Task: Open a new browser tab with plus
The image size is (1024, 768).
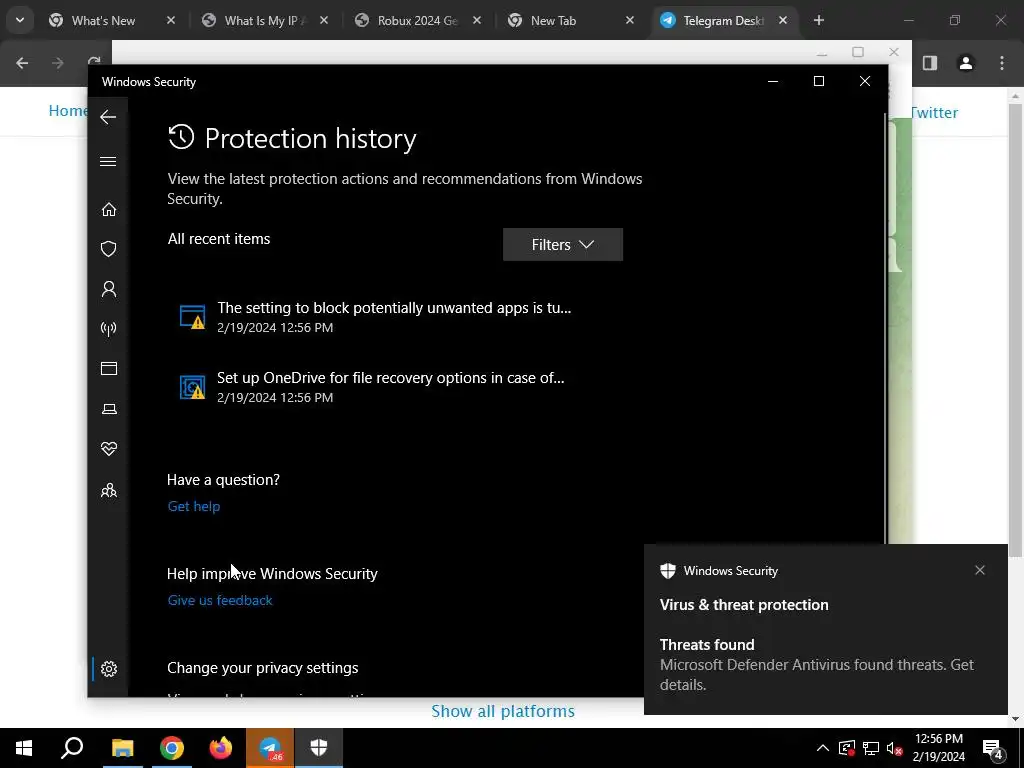Action: [x=818, y=21]
